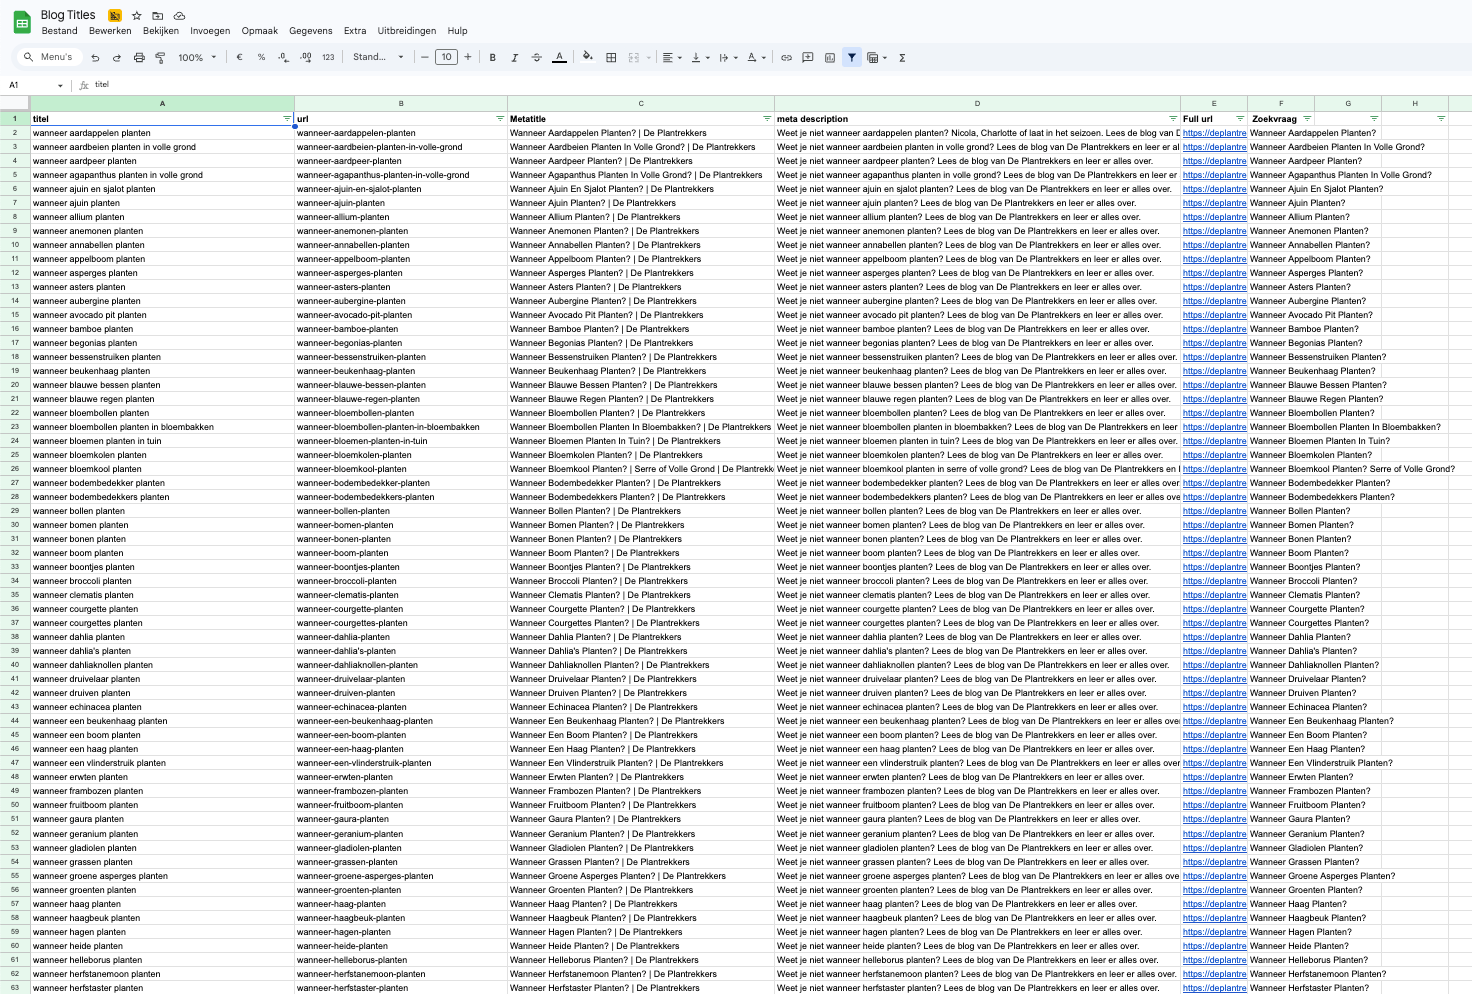The image size is (1472, 994).
Task: Open the Uitbreidingen menu
Action: pyautogui.click(x=407, y=31)
